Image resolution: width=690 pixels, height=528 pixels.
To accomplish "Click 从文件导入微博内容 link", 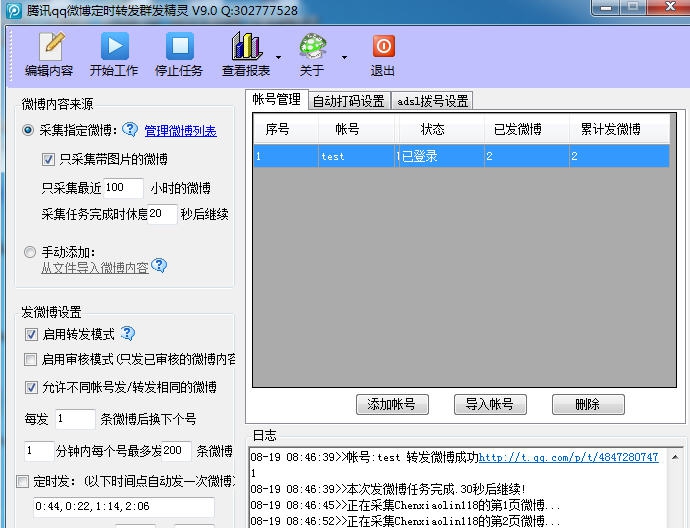I will [x=95, y=268].
